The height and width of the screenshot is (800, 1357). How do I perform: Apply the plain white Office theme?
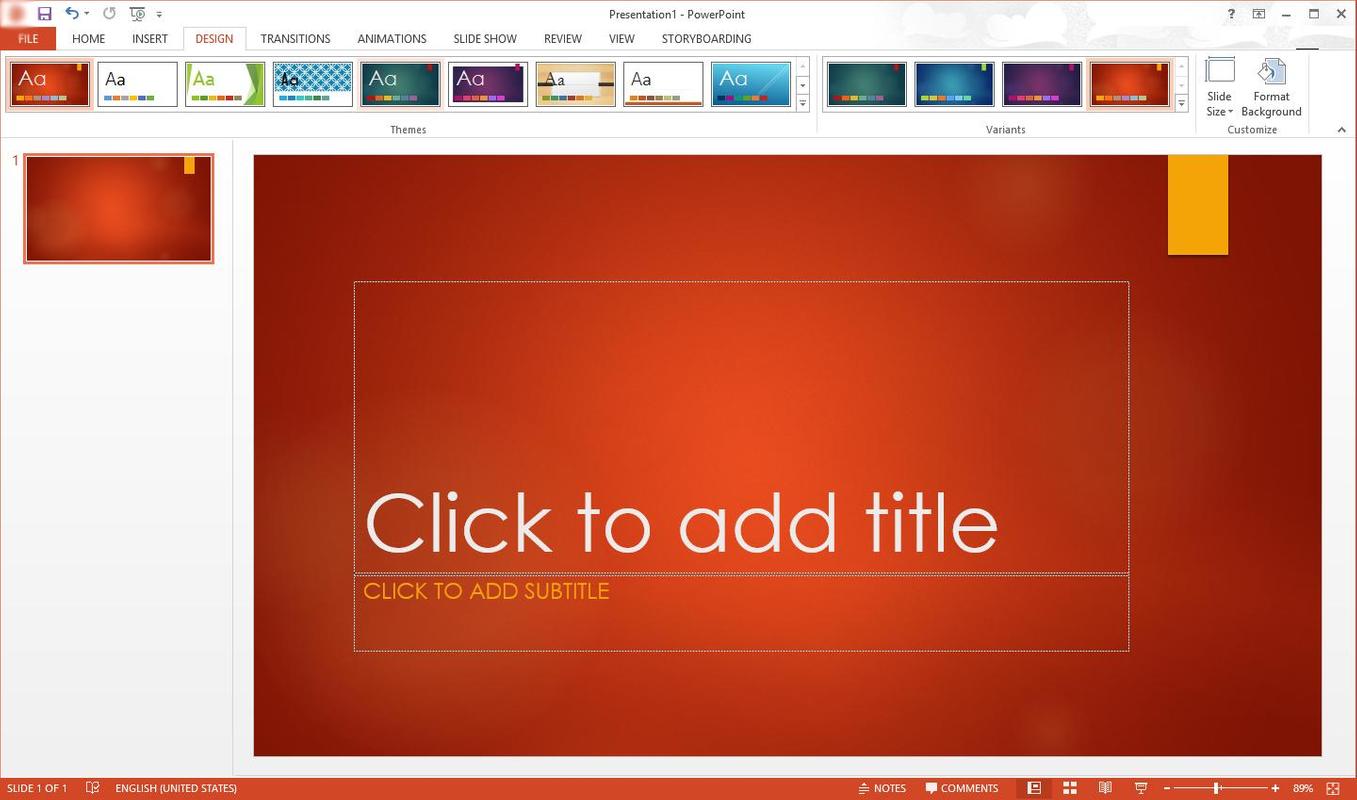pyautogui.click(x=137, y=84)
